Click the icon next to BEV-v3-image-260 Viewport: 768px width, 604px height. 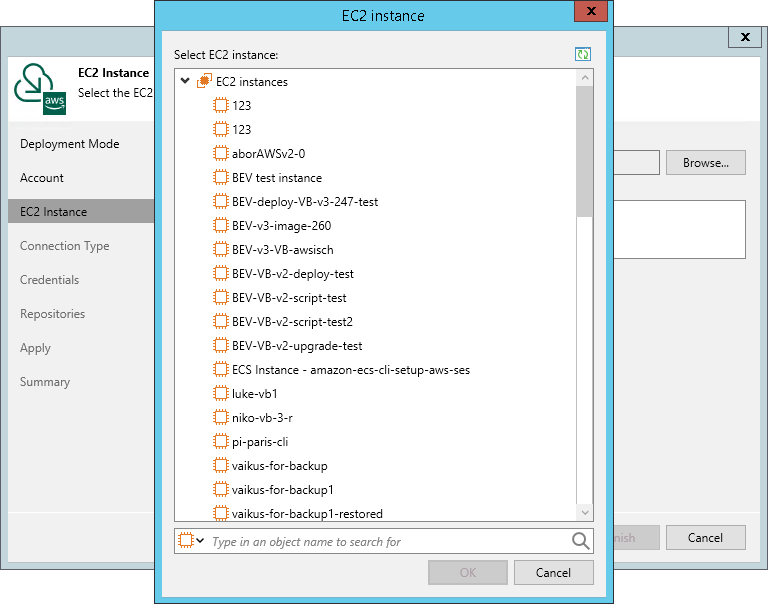tap(221, 225)
